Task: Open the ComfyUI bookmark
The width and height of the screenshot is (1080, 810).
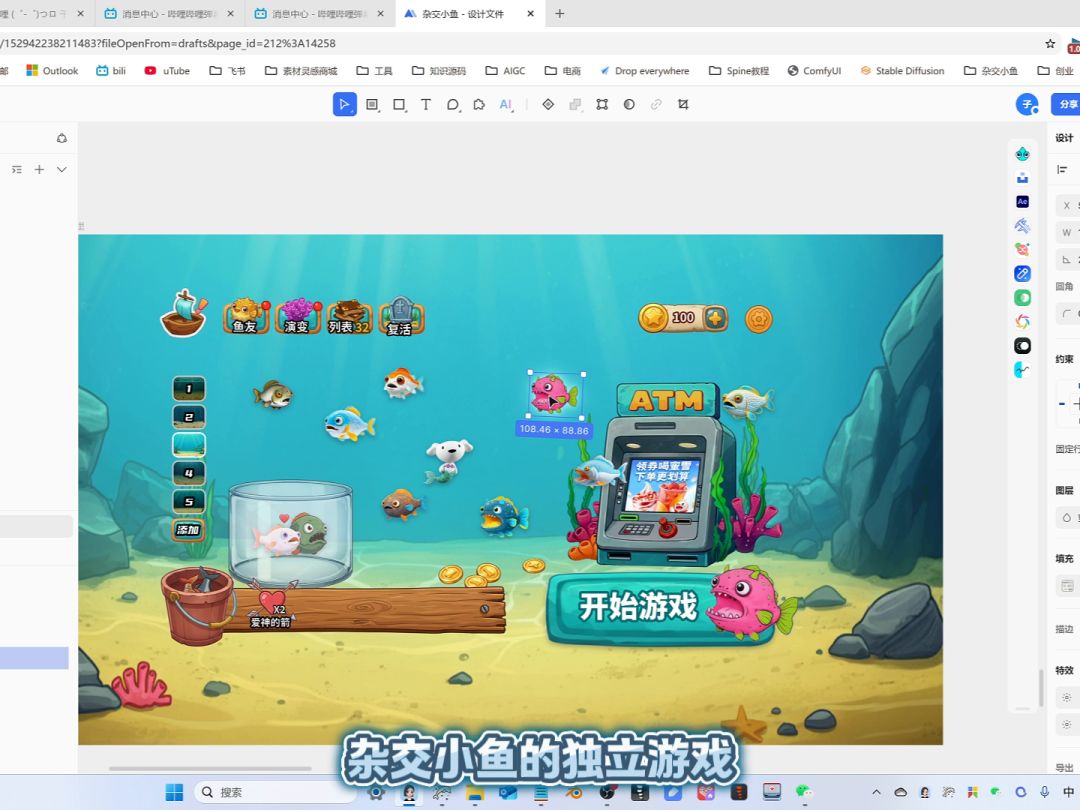Action: coord(814,71)
